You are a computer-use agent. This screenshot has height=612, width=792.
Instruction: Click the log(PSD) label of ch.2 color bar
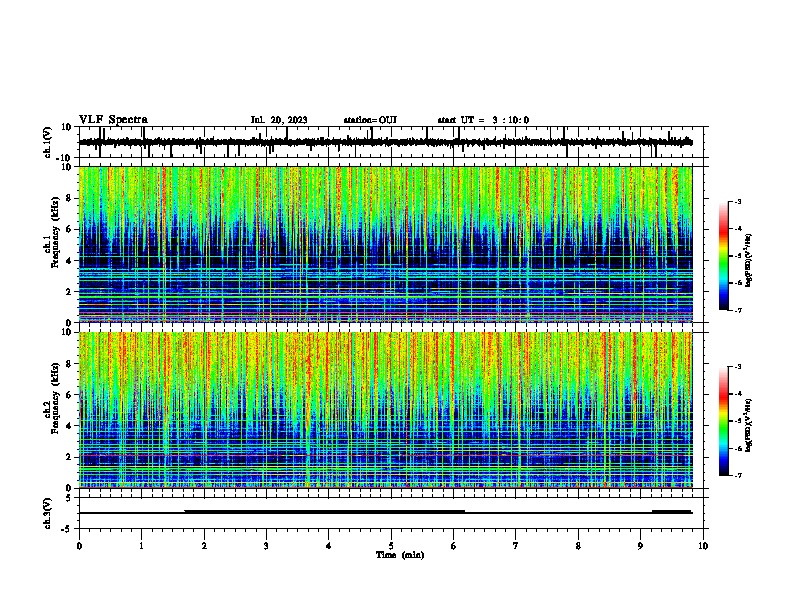coord(750,425)
